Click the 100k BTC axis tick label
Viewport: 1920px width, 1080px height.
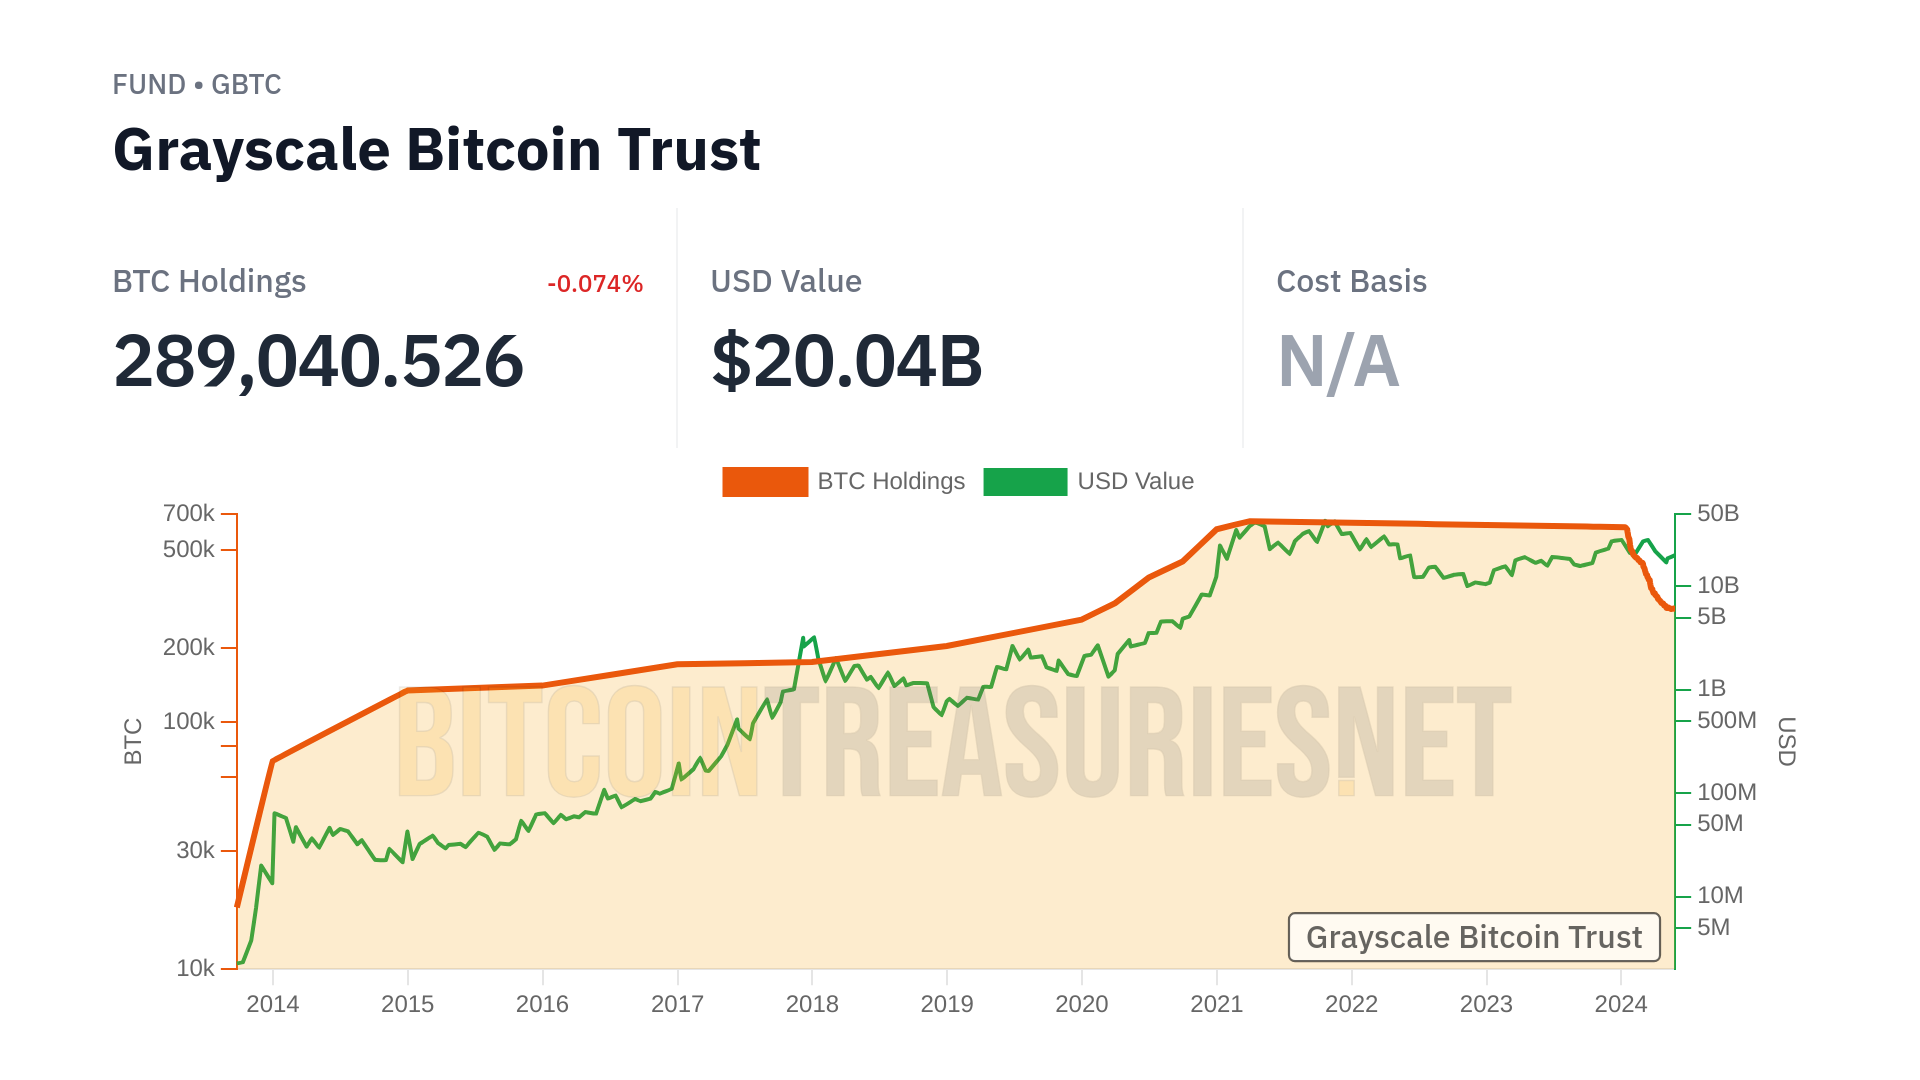point(188,721)
